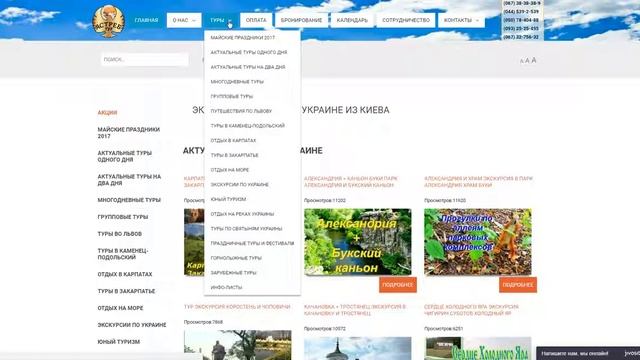Open the Главная page
640x360 pixels.
pyautogui.click(x=146, y=20)
